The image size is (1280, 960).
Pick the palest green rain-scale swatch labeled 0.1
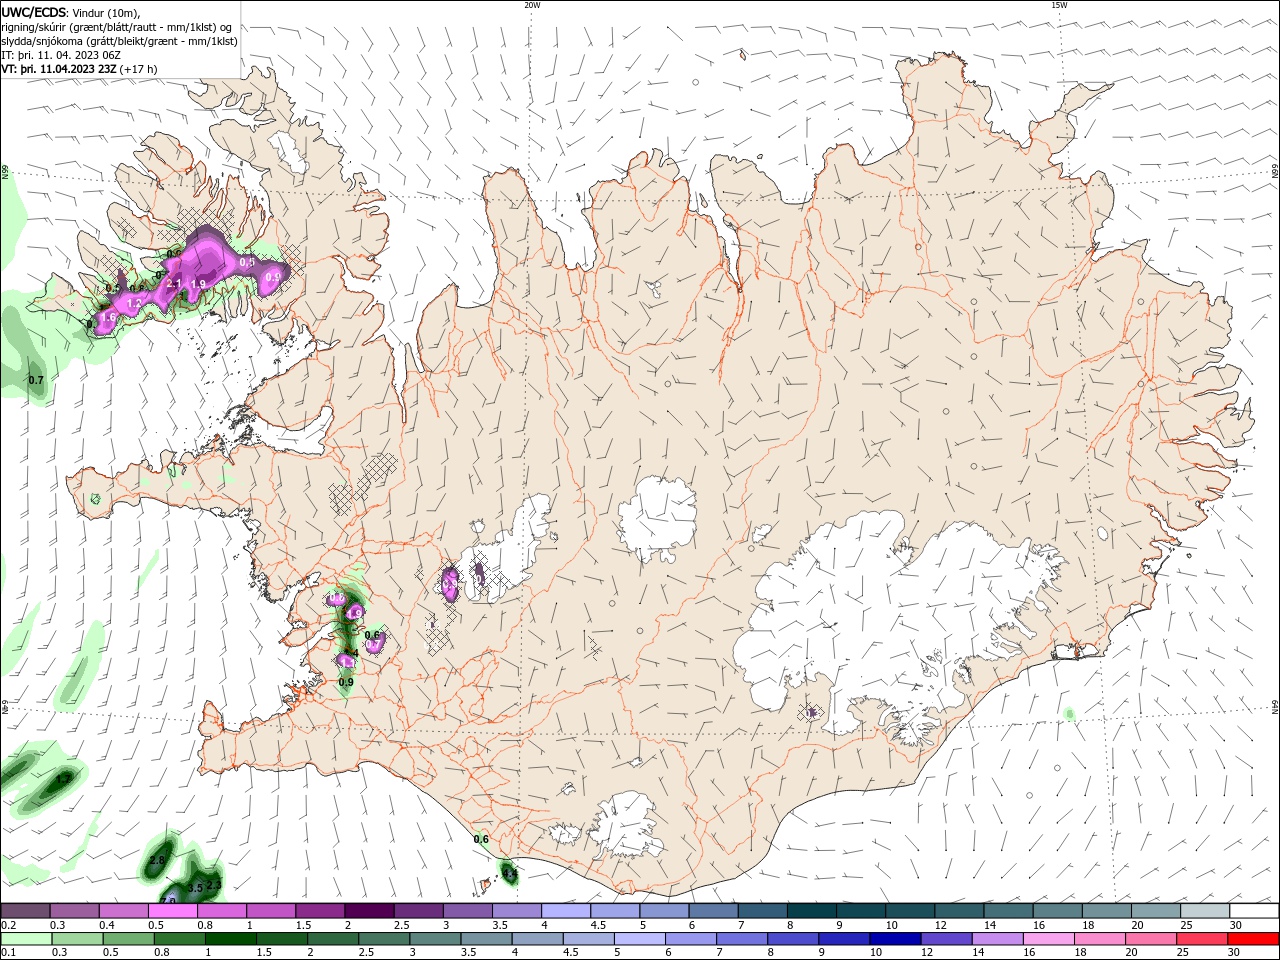[25, 939]
